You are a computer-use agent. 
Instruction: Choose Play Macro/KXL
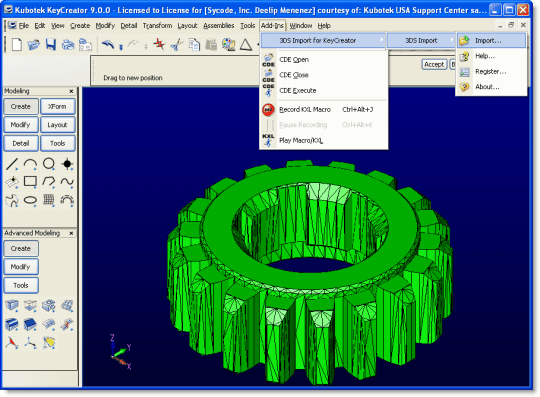pyautogui.click(x=324, y=140)
